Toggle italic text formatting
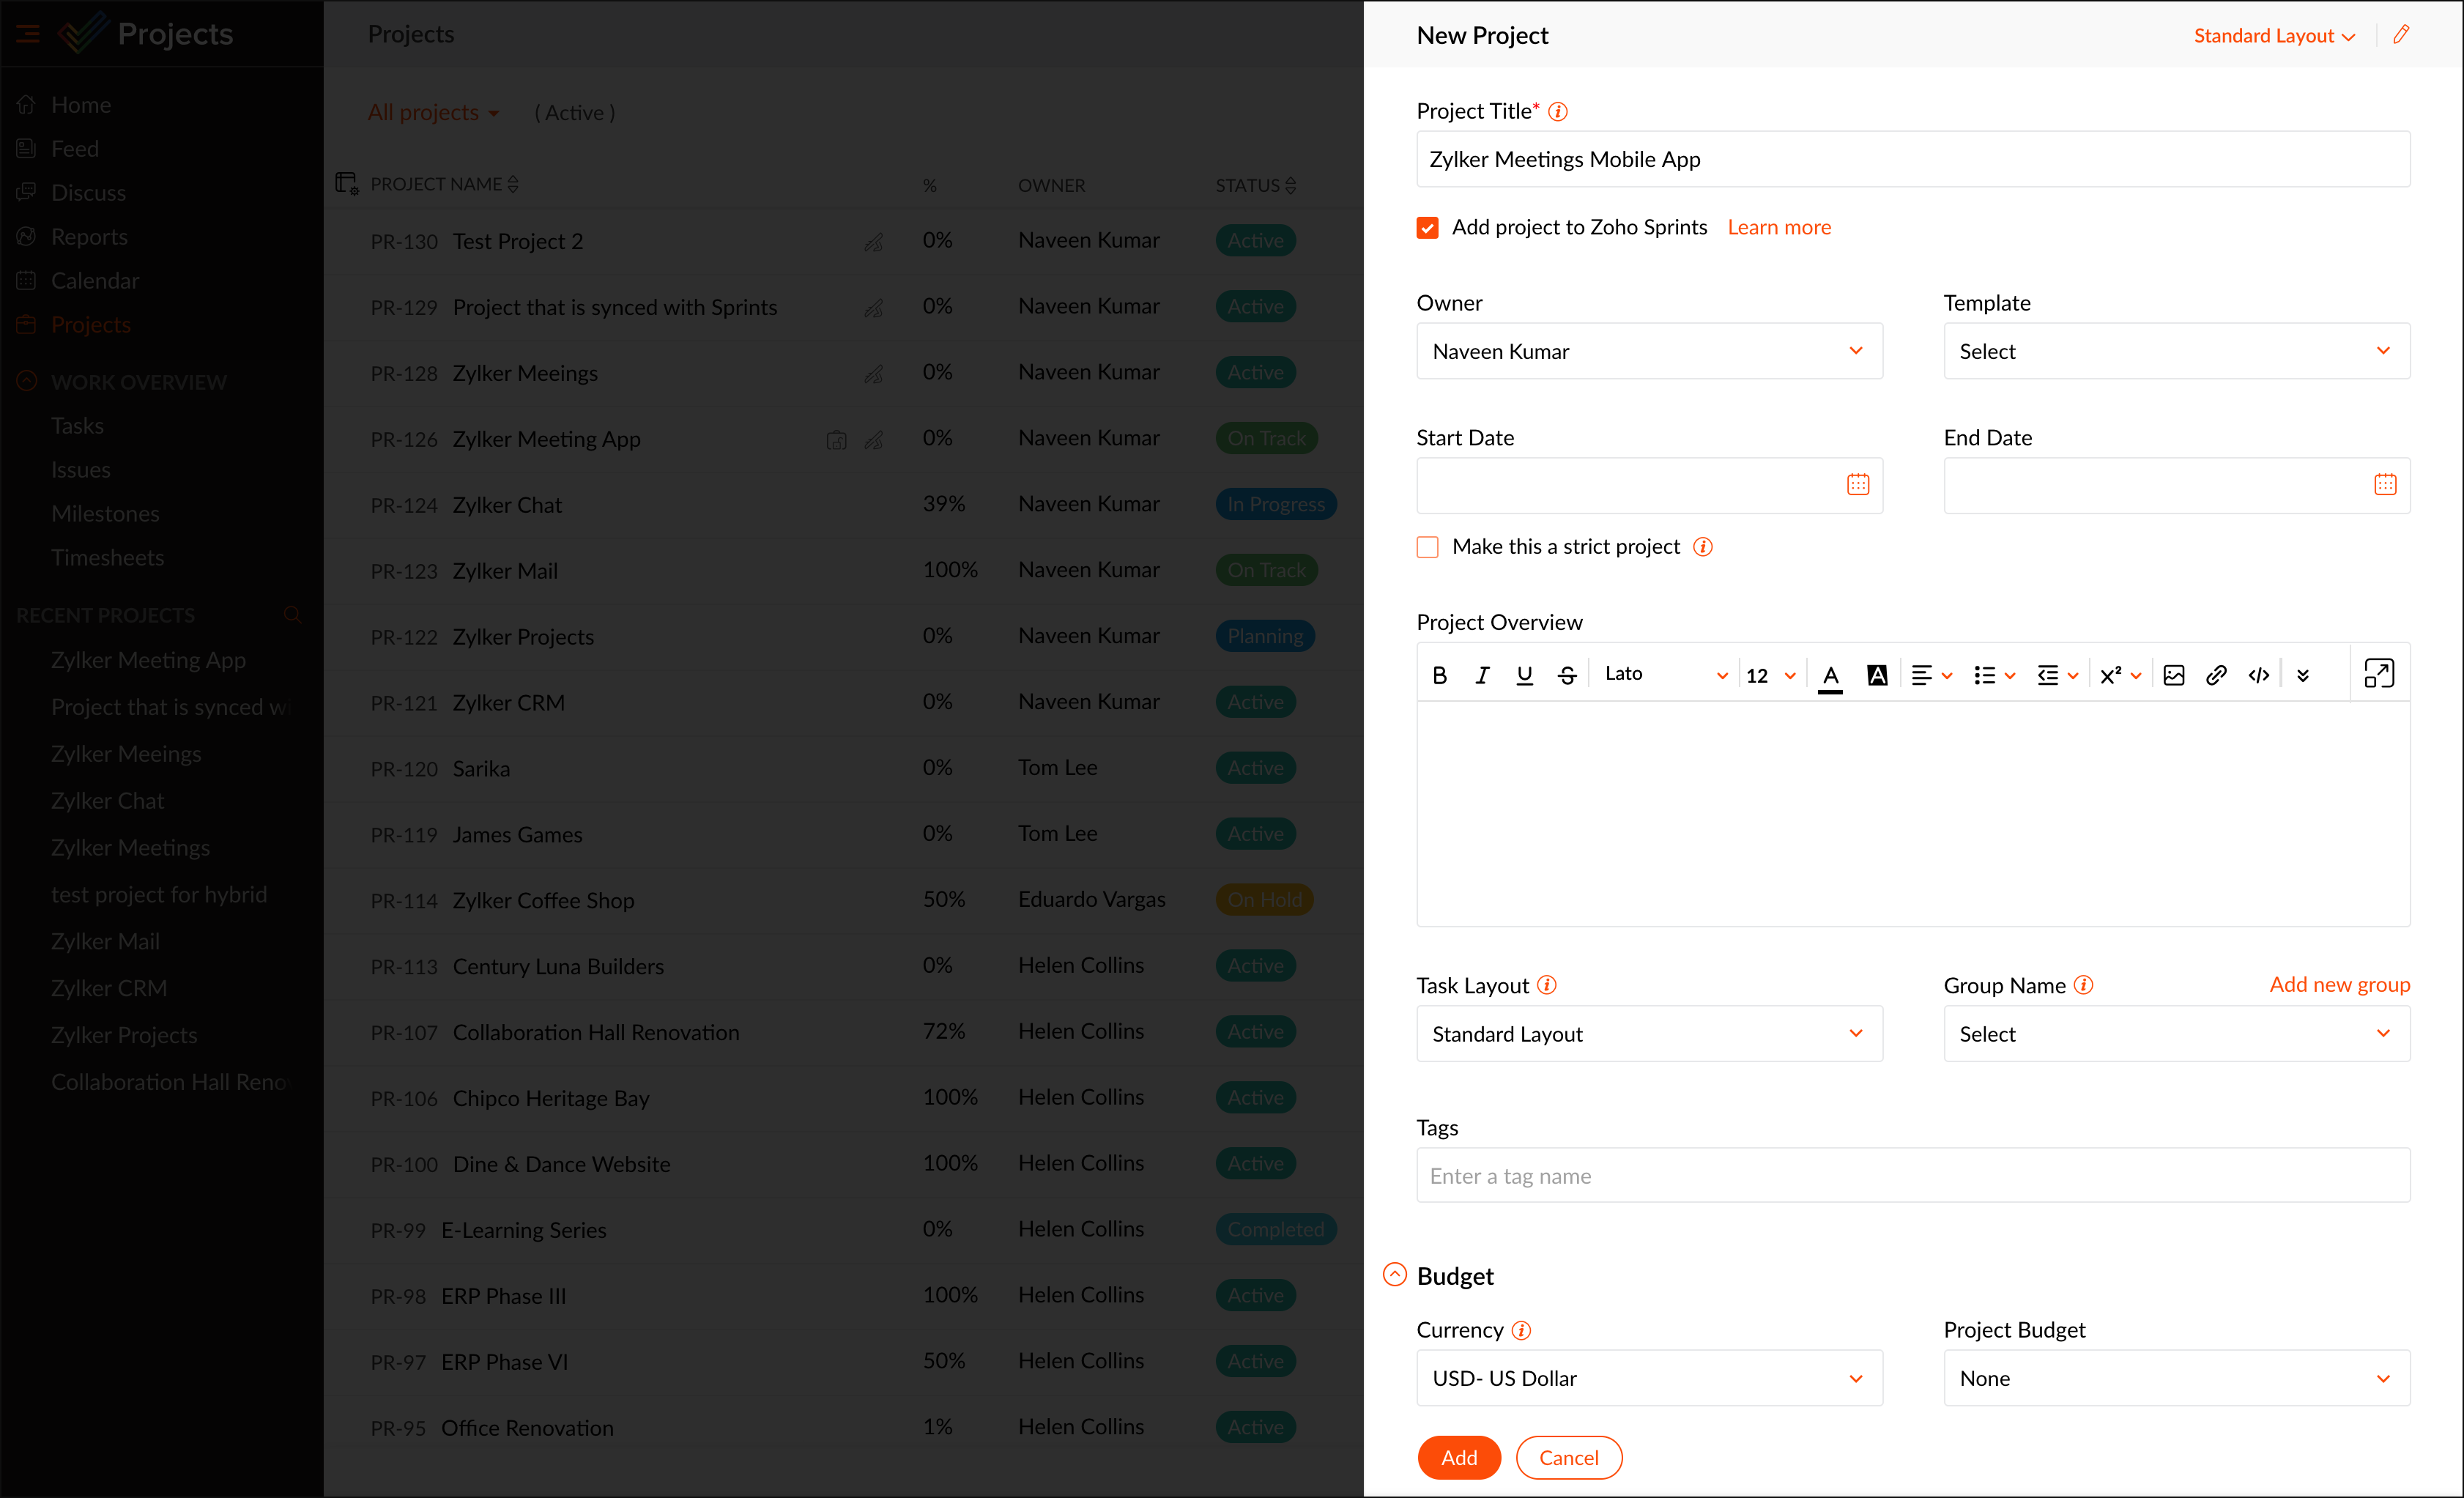Viewport: 2464px width, 1498px height. [x=1482, y=675]
